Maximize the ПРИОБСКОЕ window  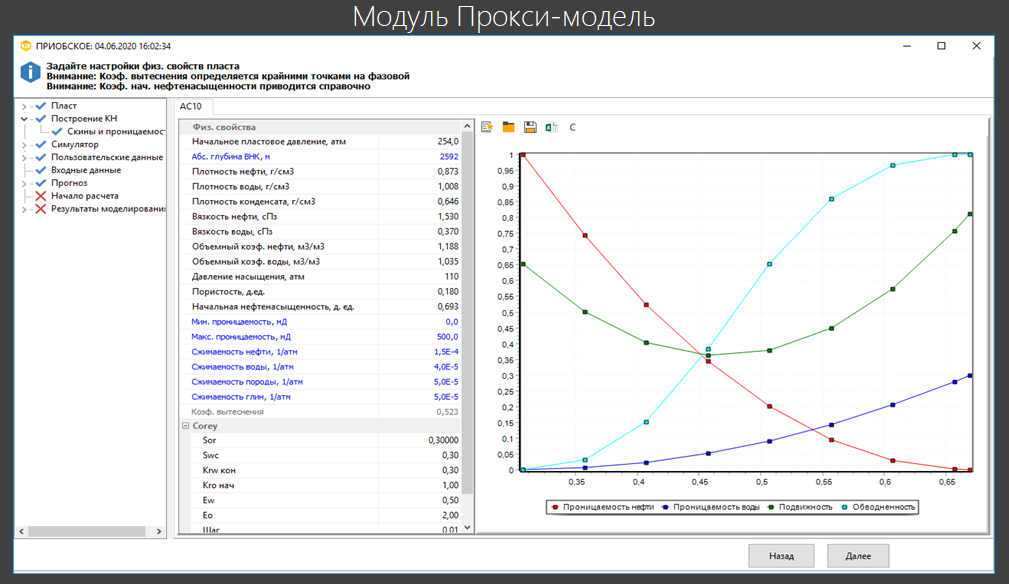941,46
